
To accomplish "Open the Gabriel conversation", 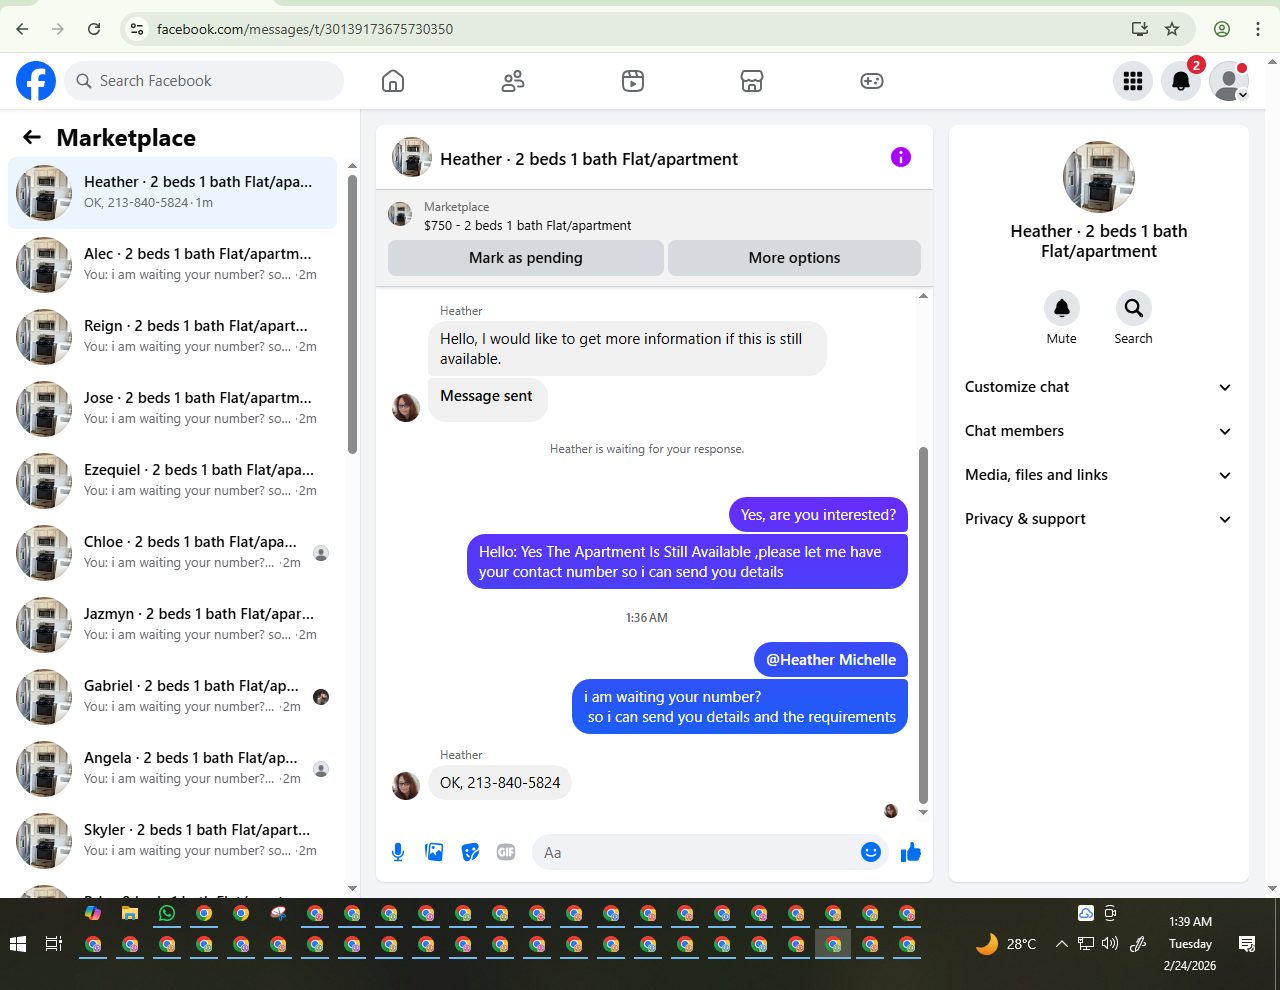I will (x=172, y=697).
